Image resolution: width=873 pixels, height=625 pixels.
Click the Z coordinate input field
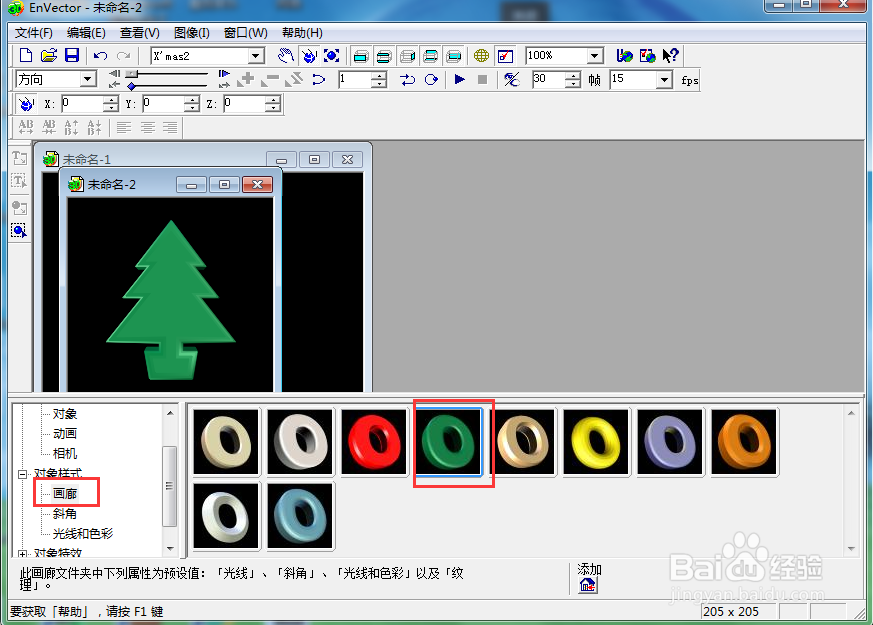point(244,104)
